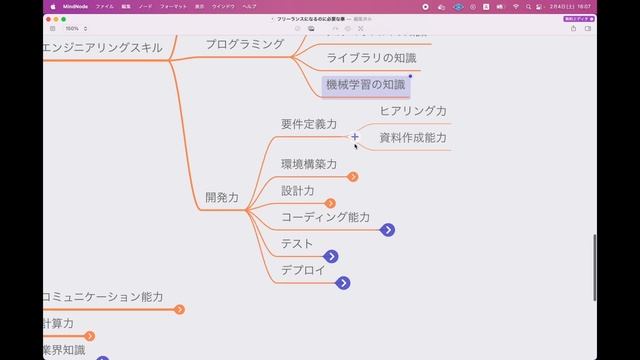Select the コーディング能力 node text
Screen dimensions: 640x360
tap(325, 217)
